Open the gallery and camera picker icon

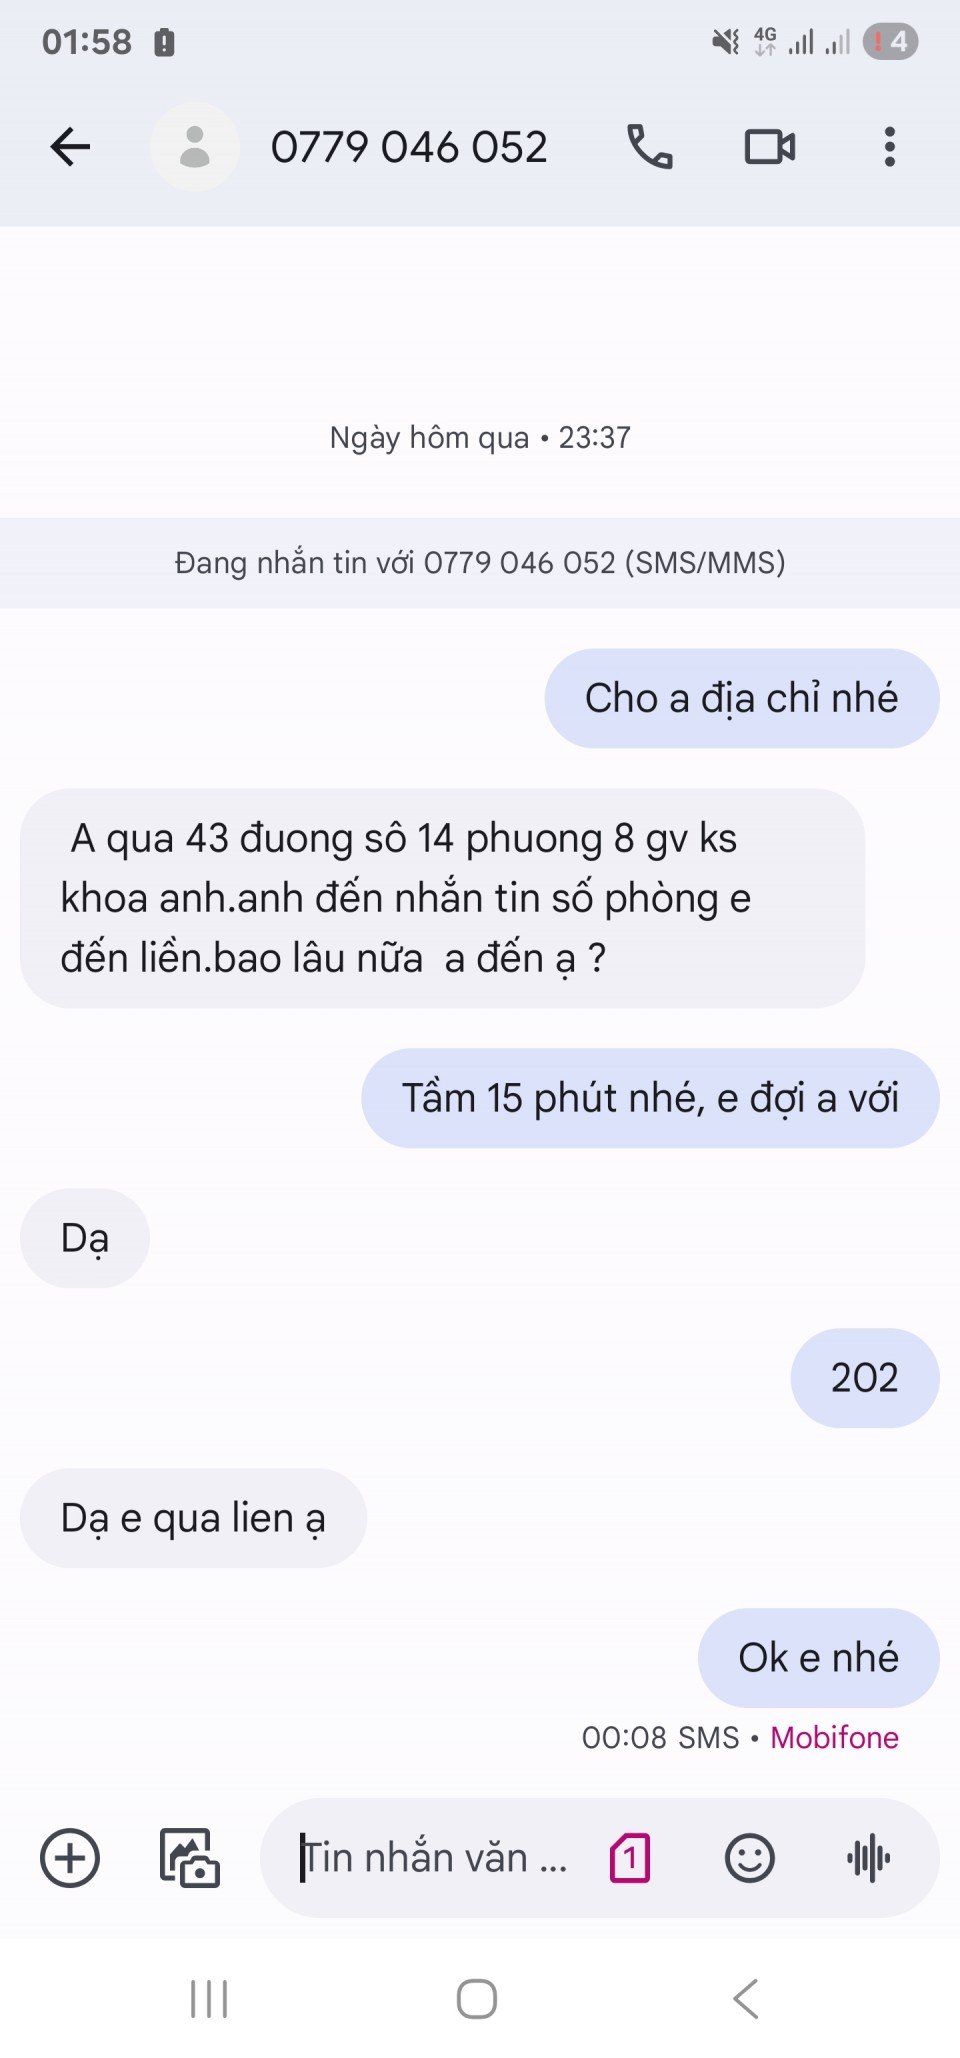[x=190, y=1858]
